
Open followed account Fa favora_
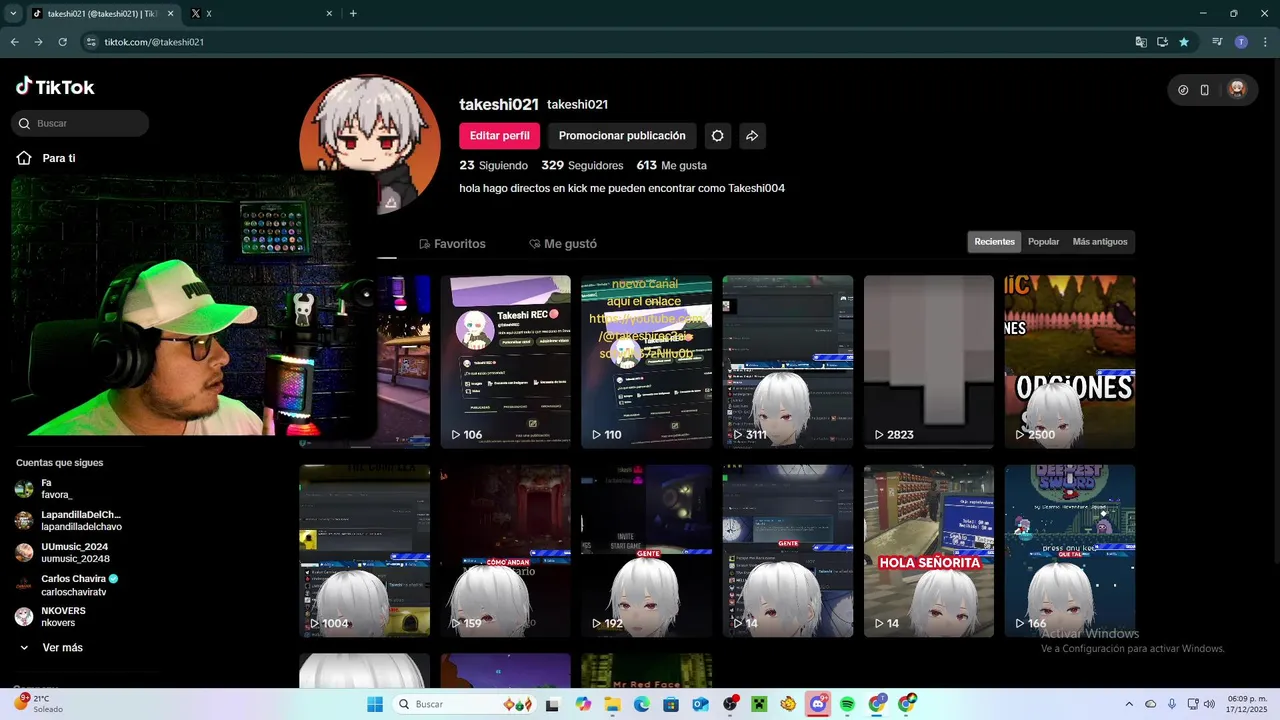[x=44, y=488]
